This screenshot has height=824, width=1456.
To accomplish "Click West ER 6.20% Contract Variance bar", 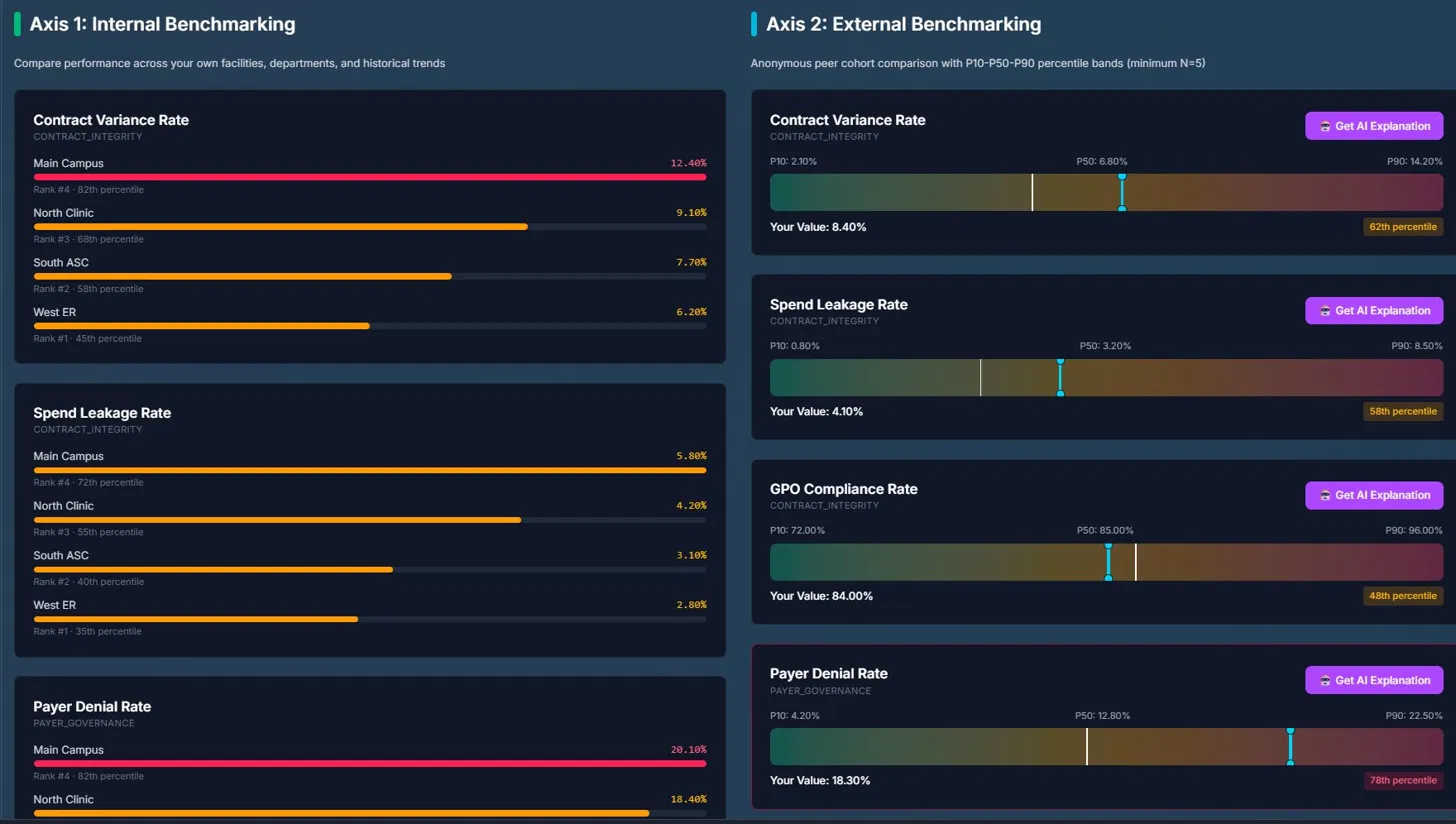I will click(x=370, y=326).
